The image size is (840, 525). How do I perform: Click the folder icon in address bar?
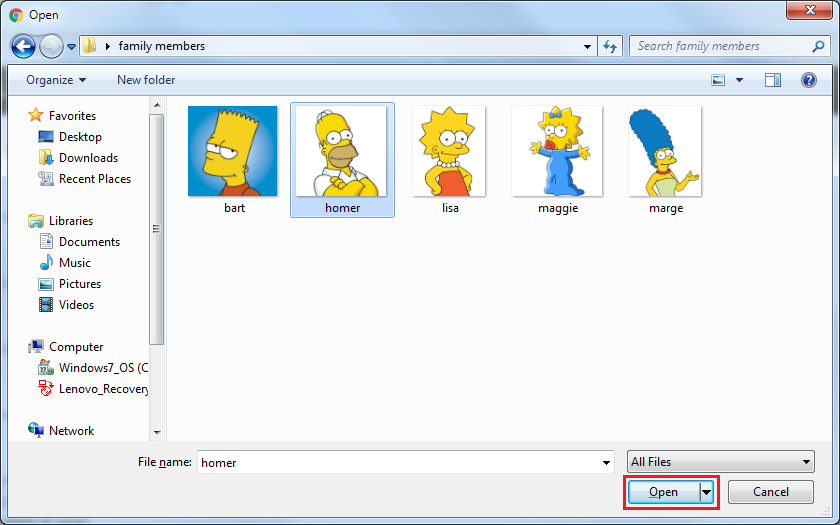tap(89, 46)
